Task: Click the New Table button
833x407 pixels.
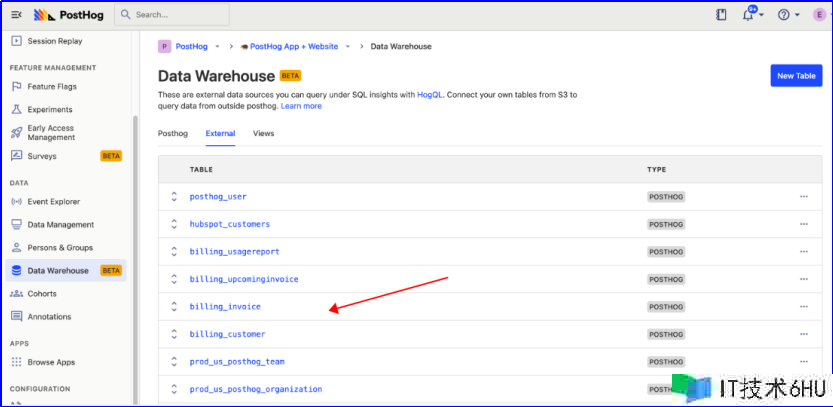Action: (796, 76)
